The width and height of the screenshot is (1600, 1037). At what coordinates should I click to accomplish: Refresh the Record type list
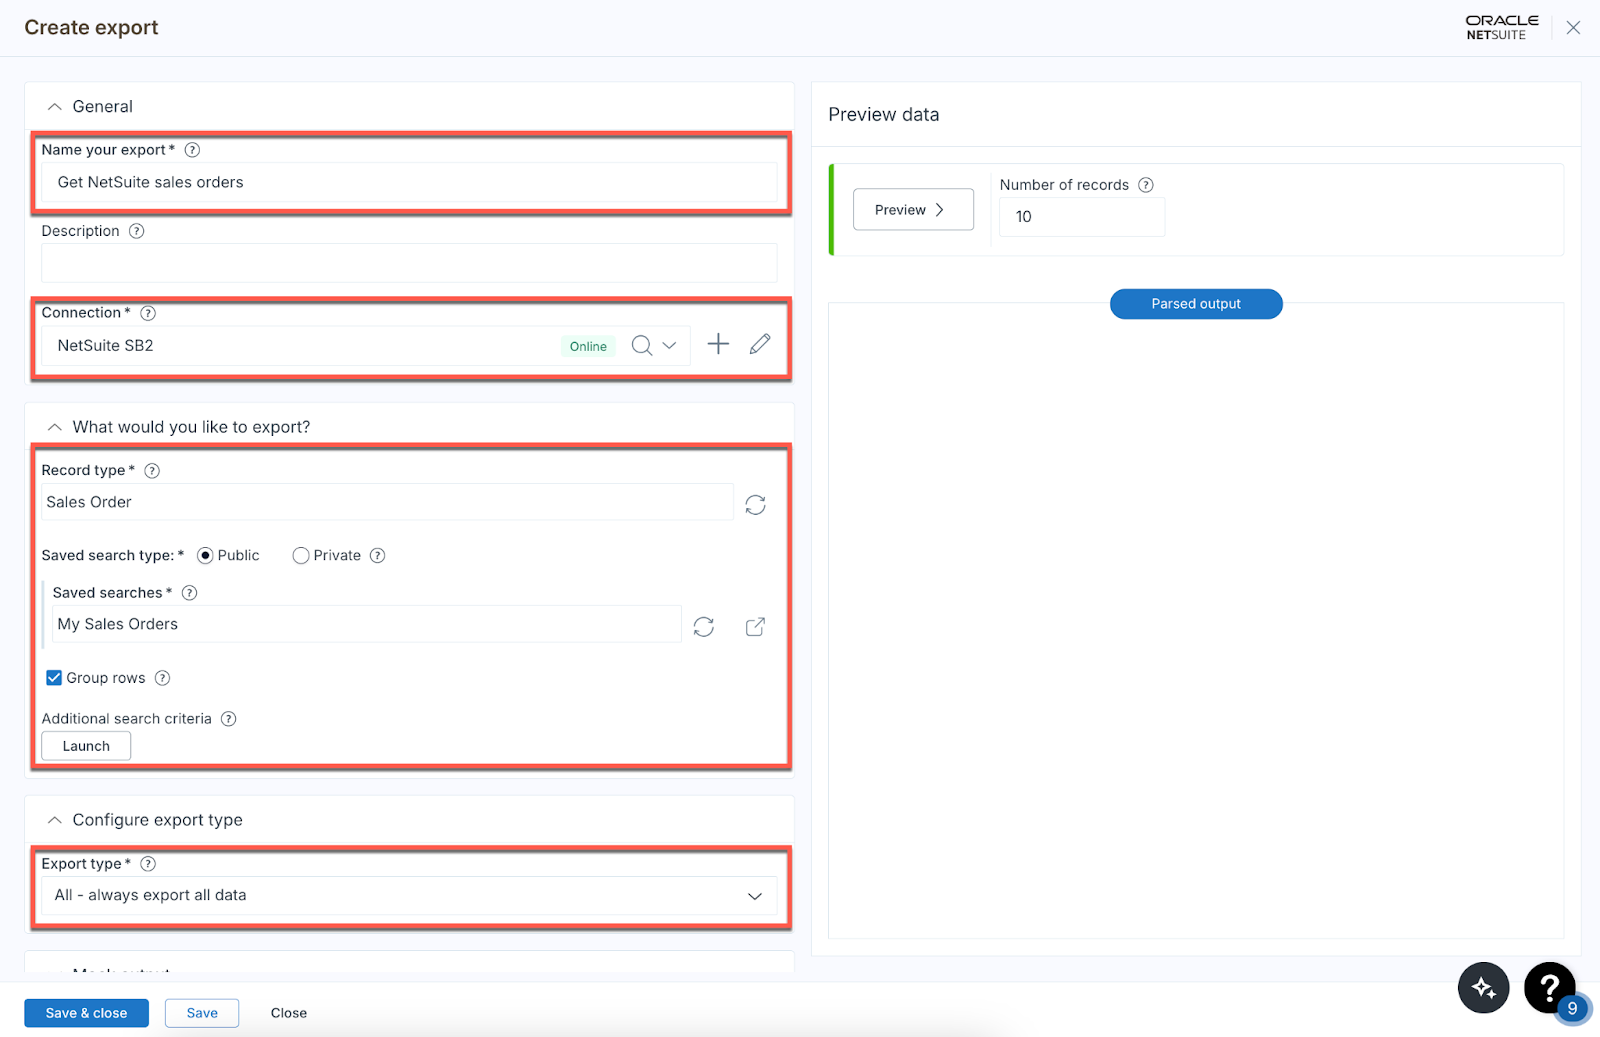pos(755,504)
